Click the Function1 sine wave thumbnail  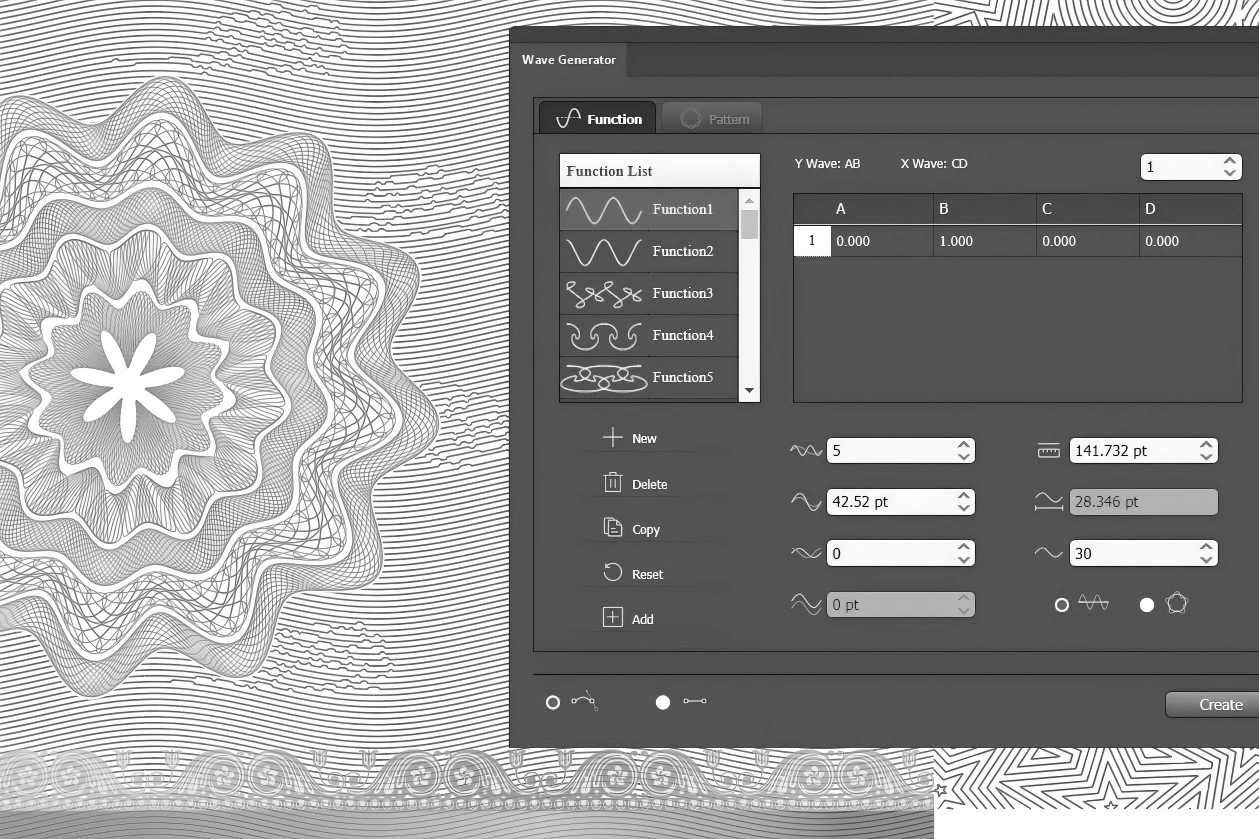[603, 210]
